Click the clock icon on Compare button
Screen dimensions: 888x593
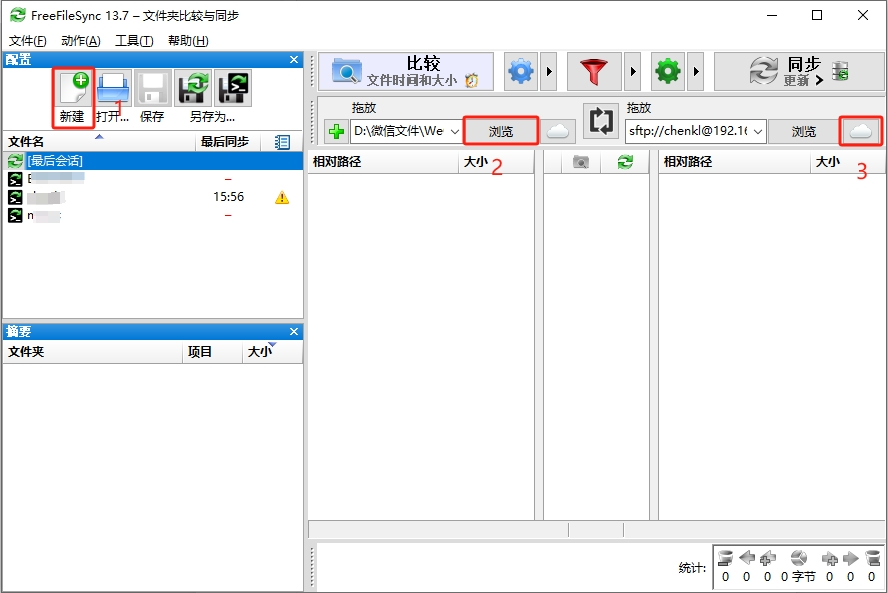472,81
